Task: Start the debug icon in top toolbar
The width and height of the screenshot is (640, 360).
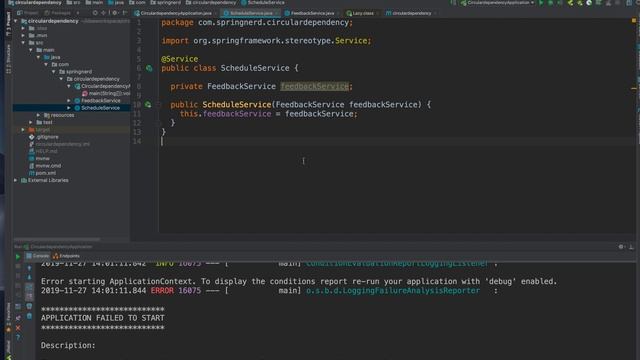Action: [x=550, y=3]
